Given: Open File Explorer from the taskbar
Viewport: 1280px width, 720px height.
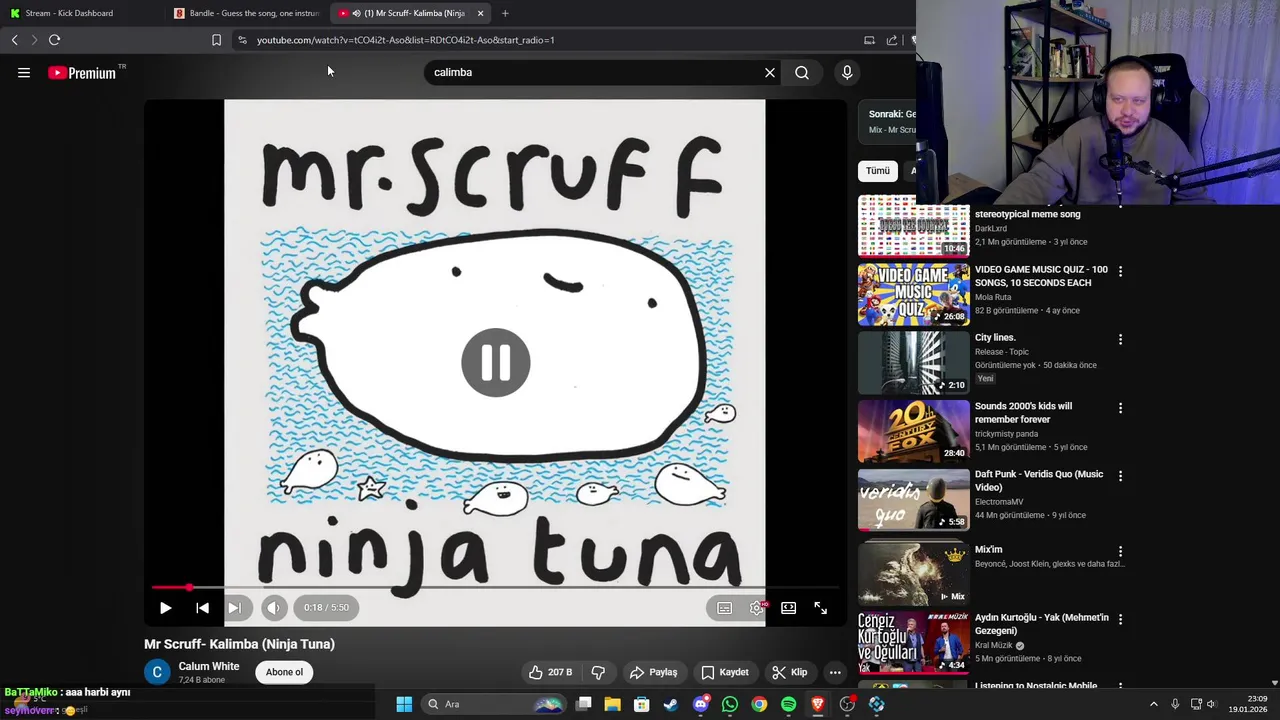Looking at the screenshot, I should [613, 704].
